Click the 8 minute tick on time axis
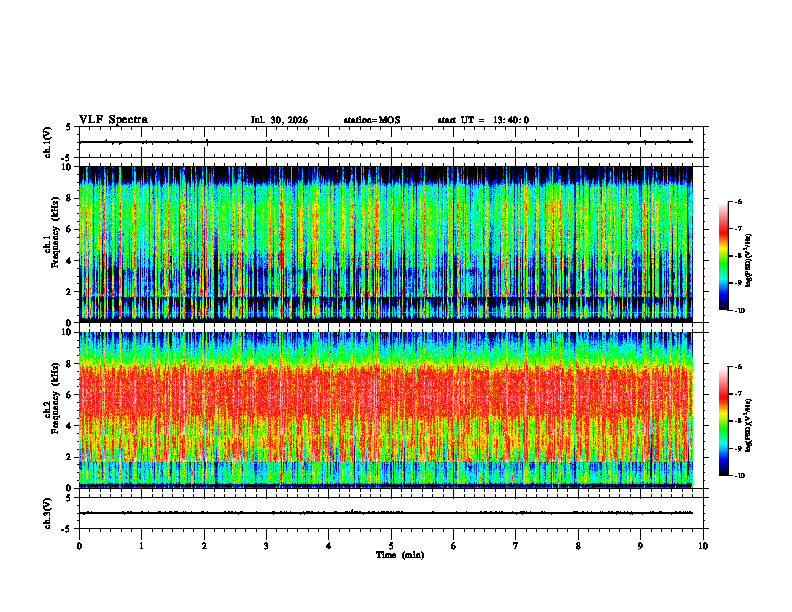This screenshot has width=792, height=612. (578, 546)
